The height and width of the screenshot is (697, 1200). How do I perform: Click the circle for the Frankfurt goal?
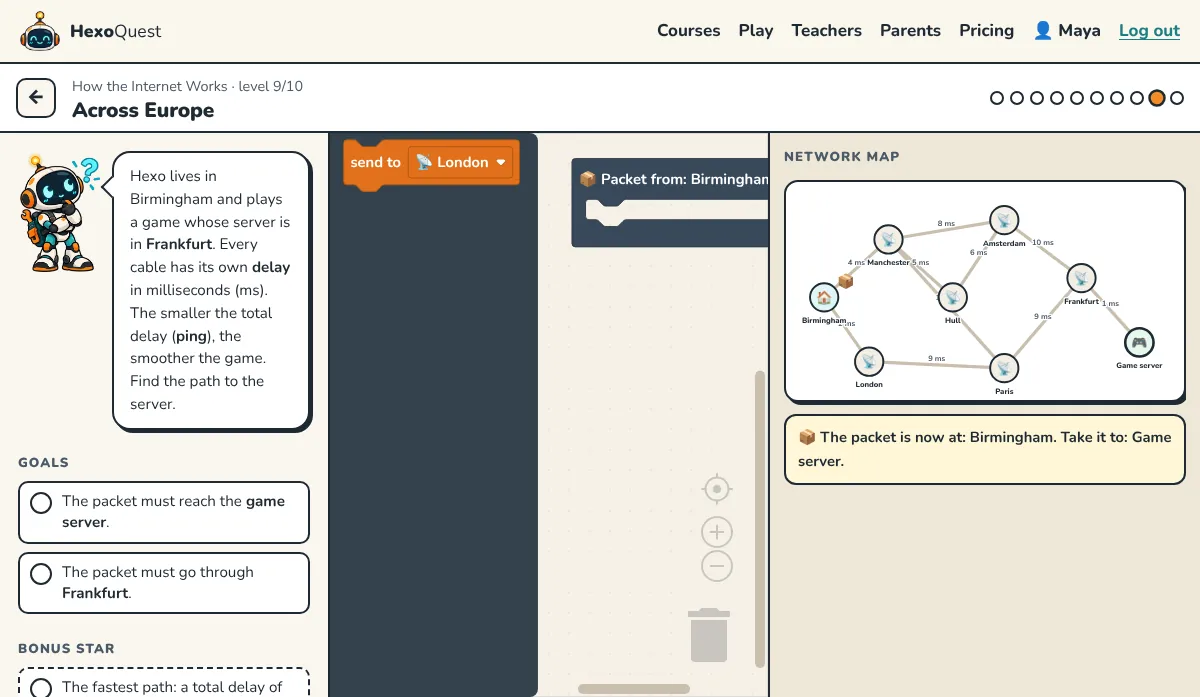click(41, 574)
